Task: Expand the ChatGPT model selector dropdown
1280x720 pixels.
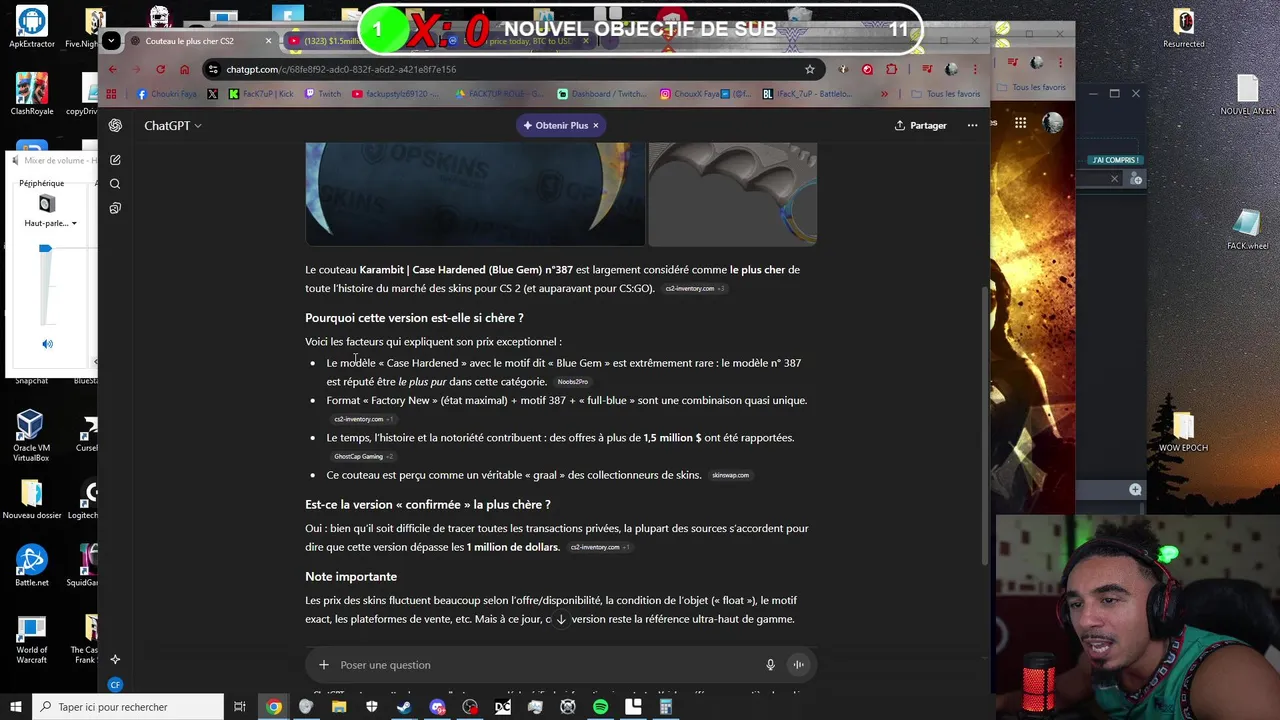Action: pos(173,125)
